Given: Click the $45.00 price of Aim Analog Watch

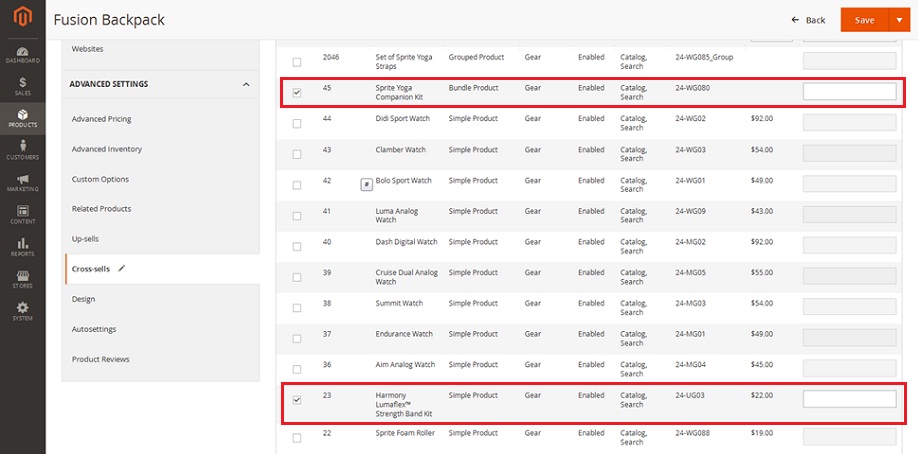Looking at the screenshot, I should (x=762, y=364).
